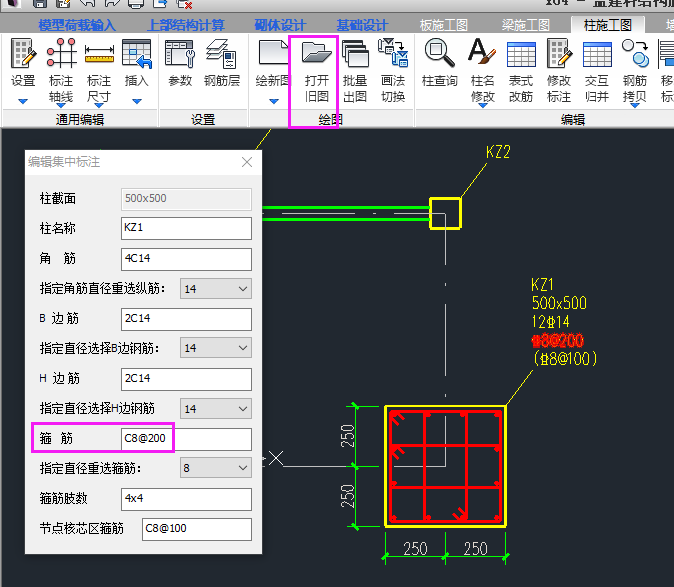Switch to 板施工图 tab
The height and width of the screenshot is (587, 674).
click(x=444, y=25)
